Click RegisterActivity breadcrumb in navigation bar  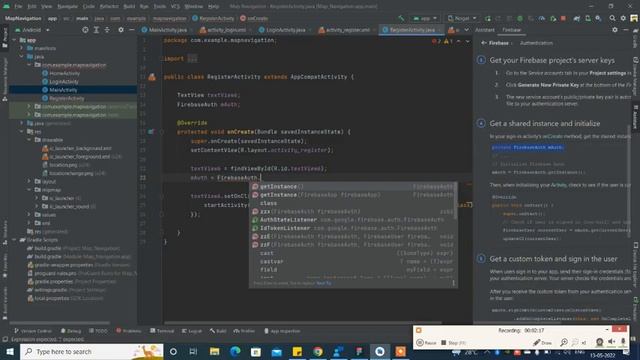coord(213,18)
